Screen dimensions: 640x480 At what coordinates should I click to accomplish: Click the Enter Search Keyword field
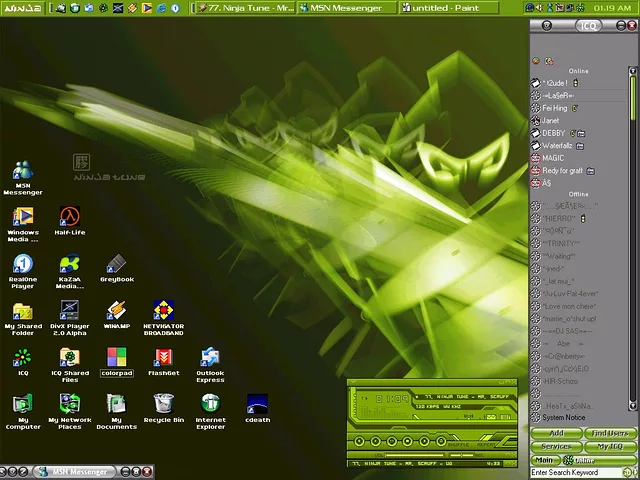point(576,472)
